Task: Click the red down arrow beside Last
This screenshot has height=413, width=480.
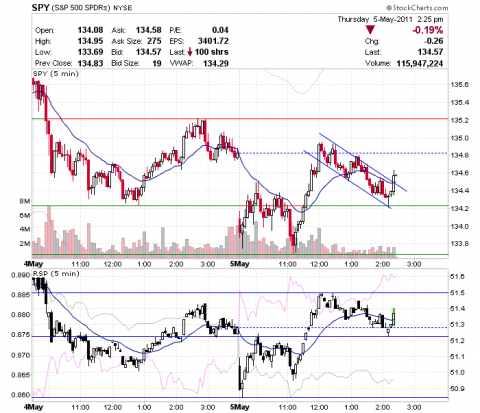Action: coord(190,52)
